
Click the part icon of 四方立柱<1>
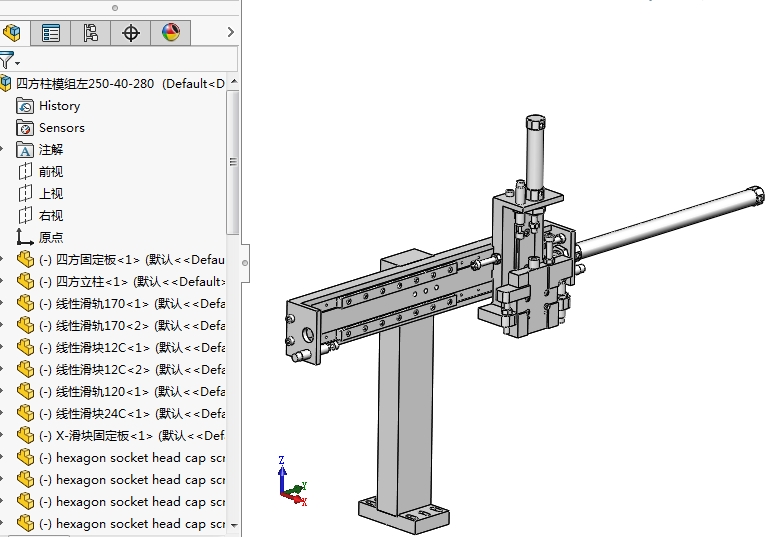26,282
